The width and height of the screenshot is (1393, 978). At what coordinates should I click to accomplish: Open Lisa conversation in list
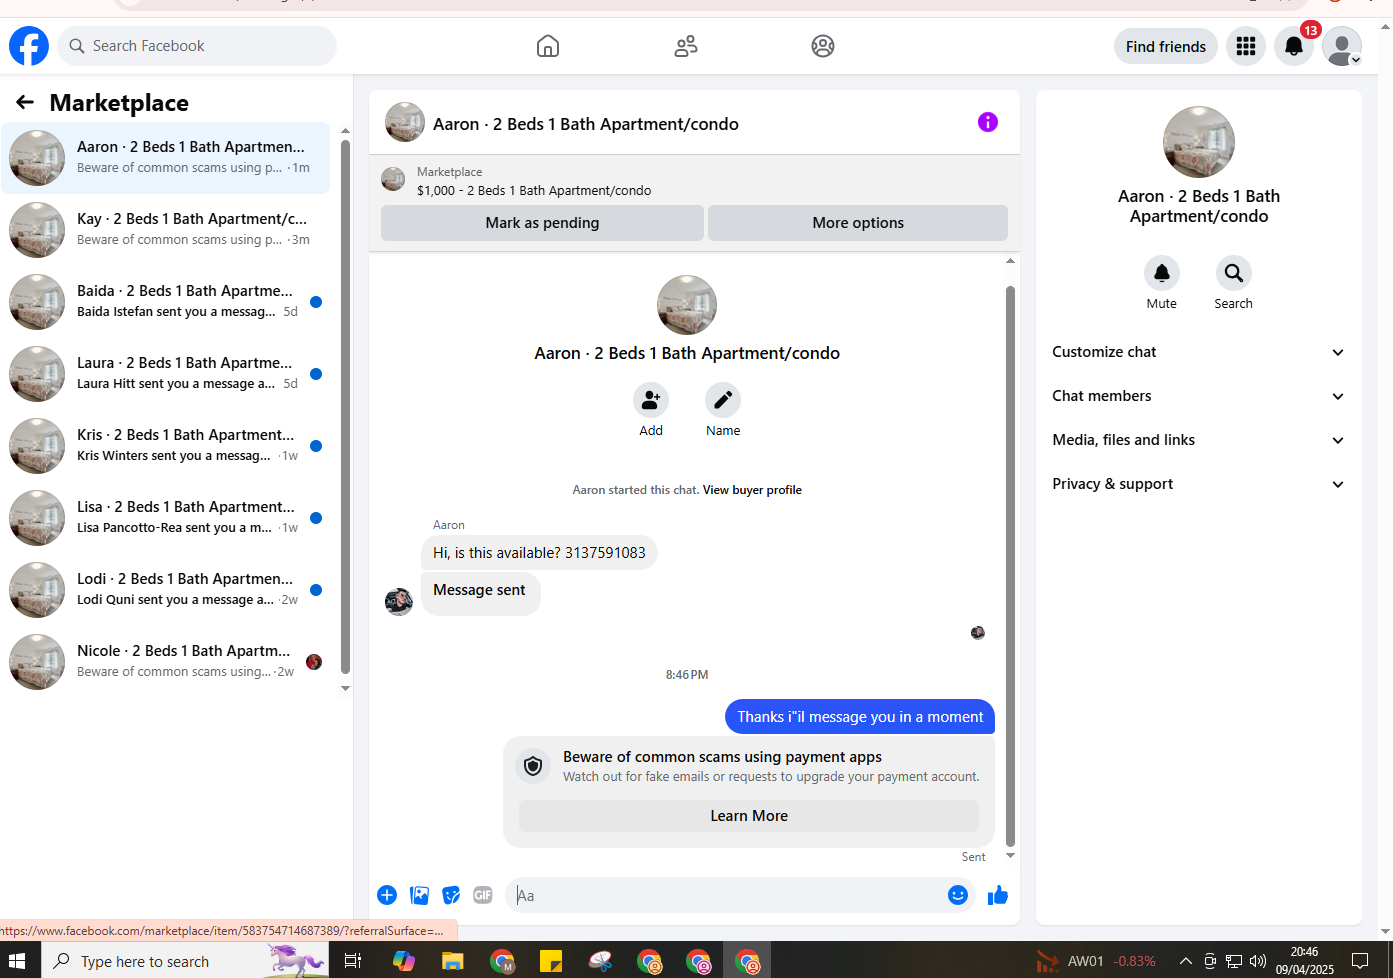click(166, 518)
